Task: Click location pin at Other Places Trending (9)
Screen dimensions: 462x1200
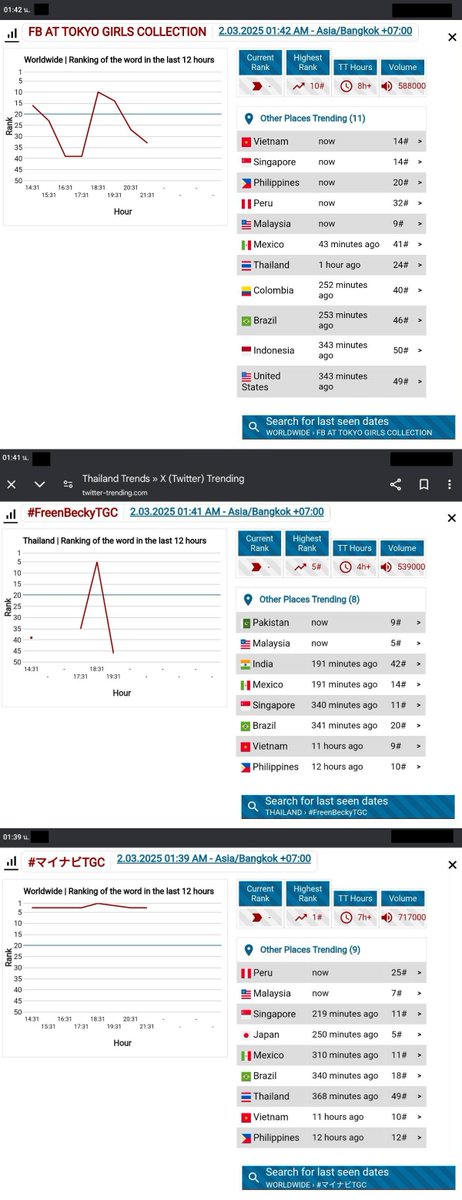Action: pos(248,950)
